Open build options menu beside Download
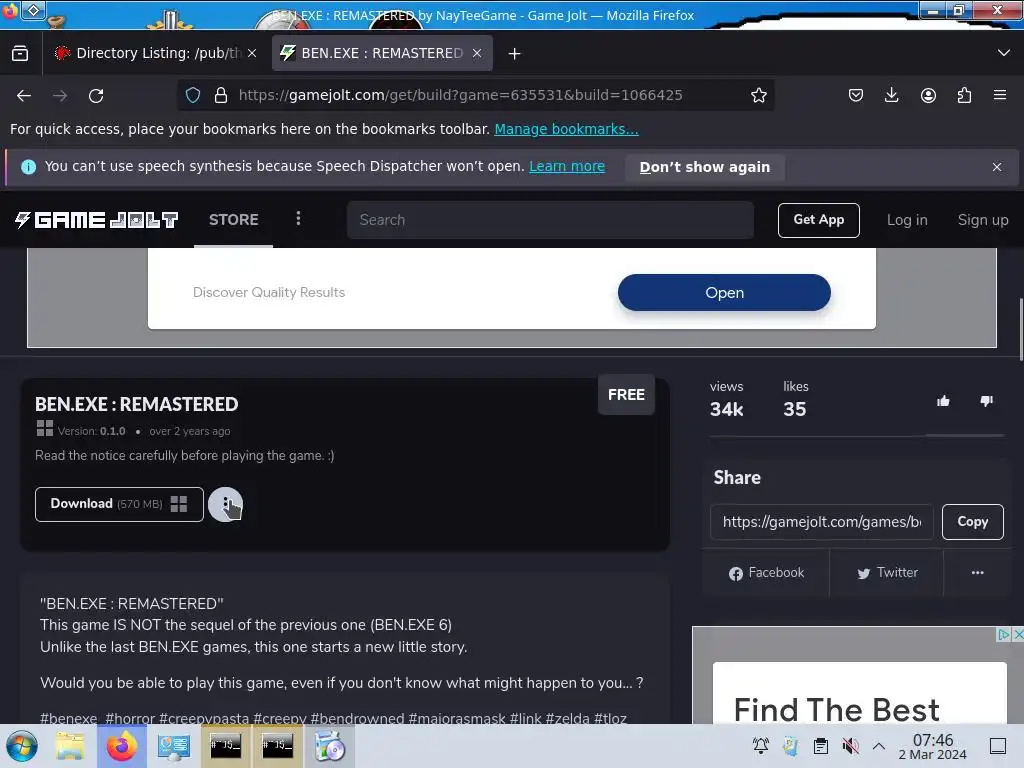1024x768 pixels. coord(225,504)
